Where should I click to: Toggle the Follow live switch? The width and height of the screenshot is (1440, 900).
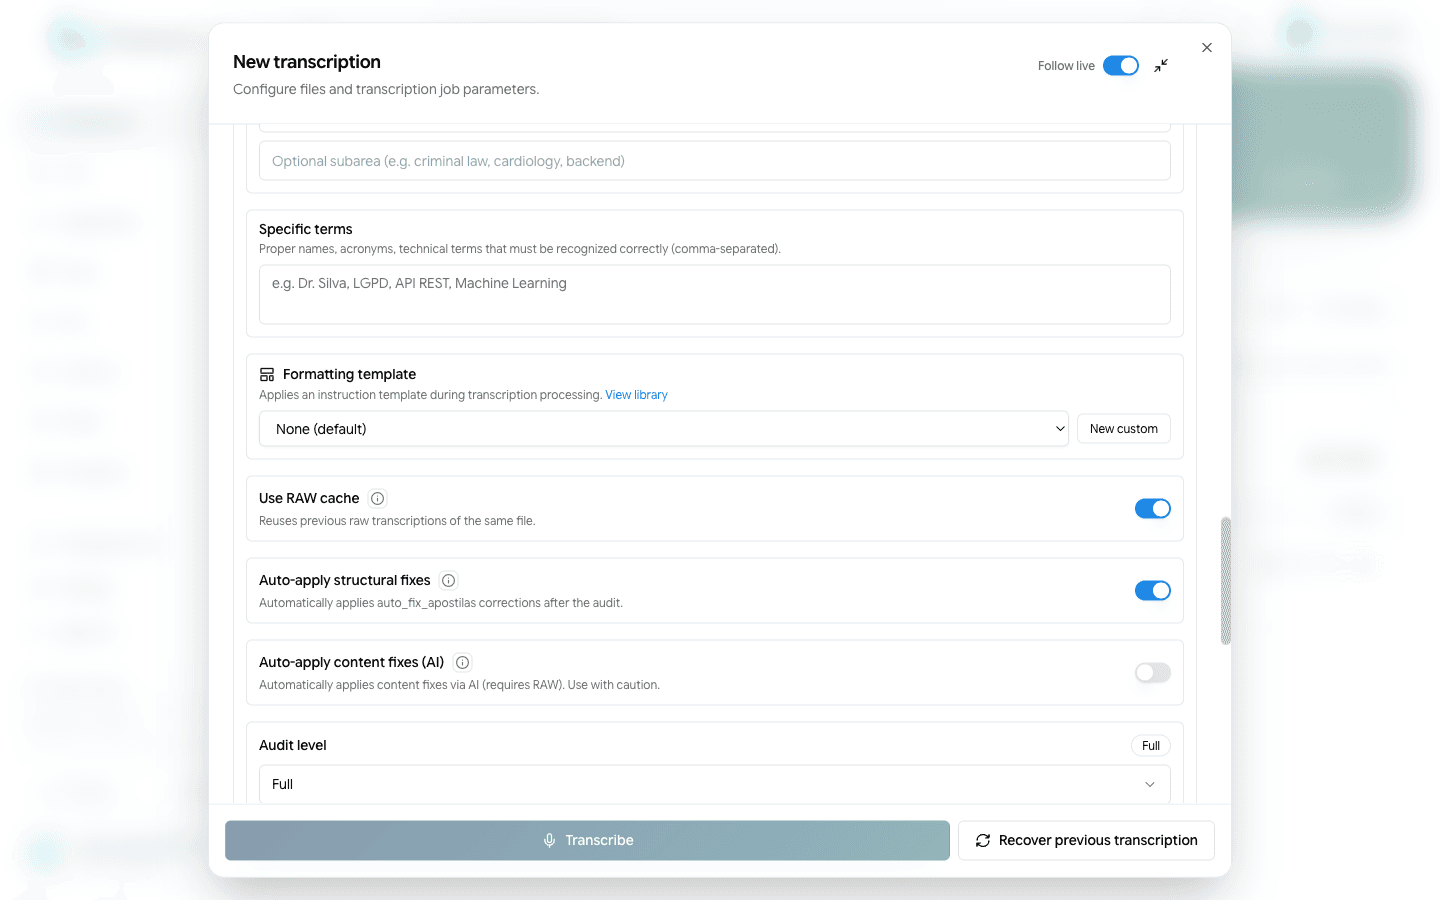click(1121, 66)
